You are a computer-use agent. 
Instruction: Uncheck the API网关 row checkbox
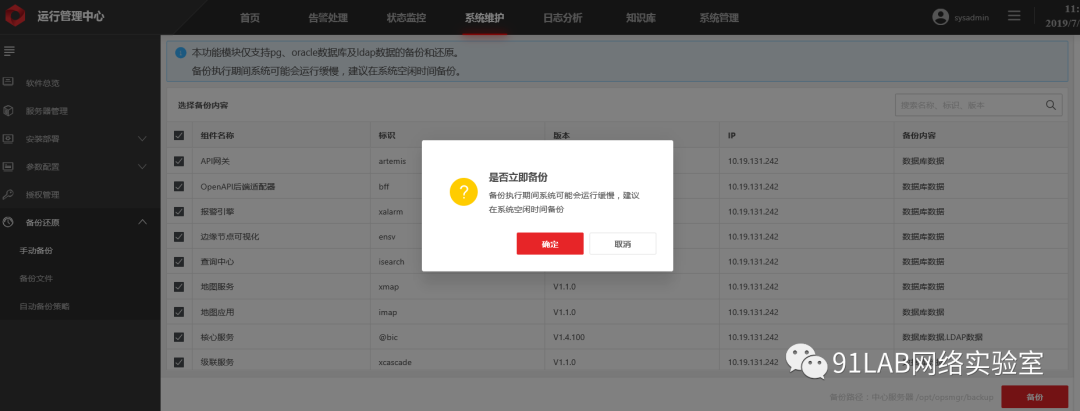(x=179, y=161)
